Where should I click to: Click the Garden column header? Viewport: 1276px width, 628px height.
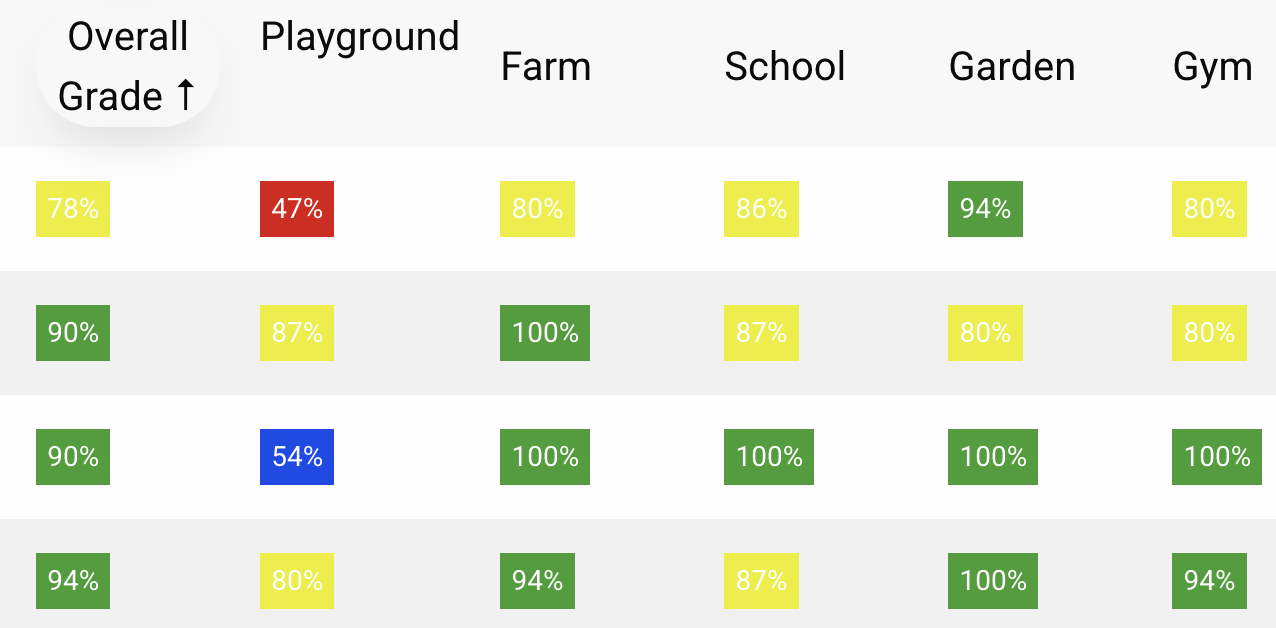pyautogui.click(x=1012, y=67)
